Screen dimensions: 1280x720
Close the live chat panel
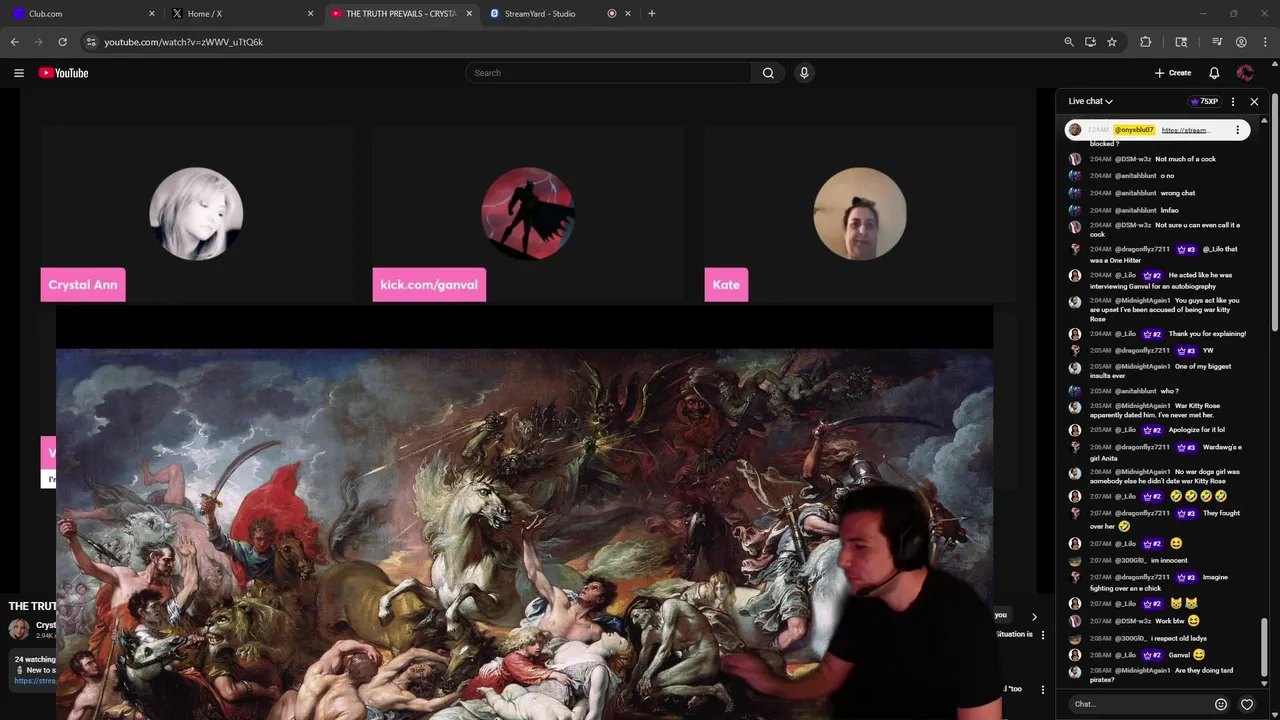coord(1254,101)
